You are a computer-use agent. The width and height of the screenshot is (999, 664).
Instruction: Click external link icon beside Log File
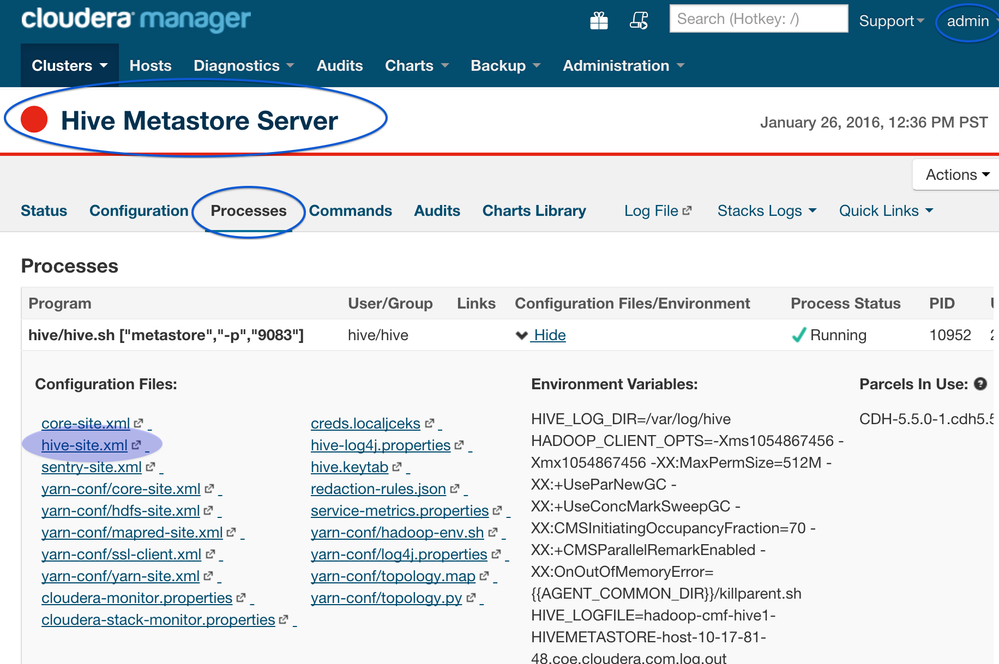click(x=687, y=211)
